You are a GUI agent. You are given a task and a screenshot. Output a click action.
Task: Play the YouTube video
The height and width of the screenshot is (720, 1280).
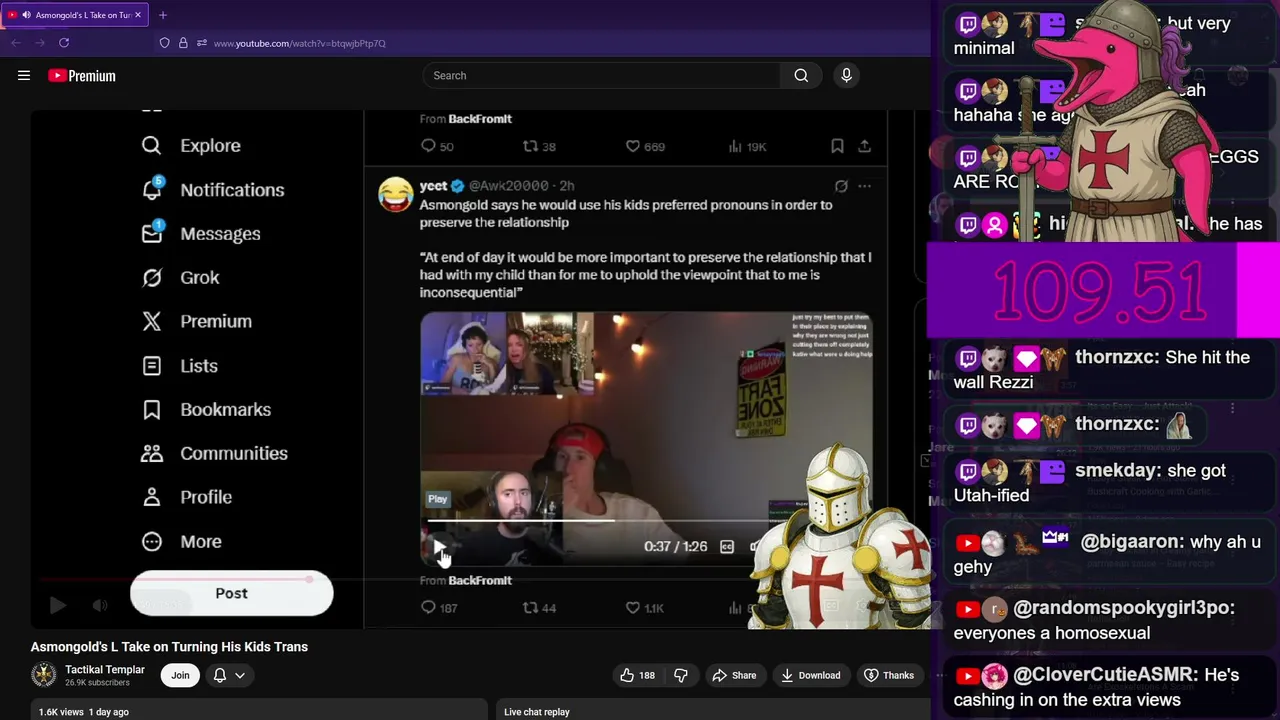58,605
